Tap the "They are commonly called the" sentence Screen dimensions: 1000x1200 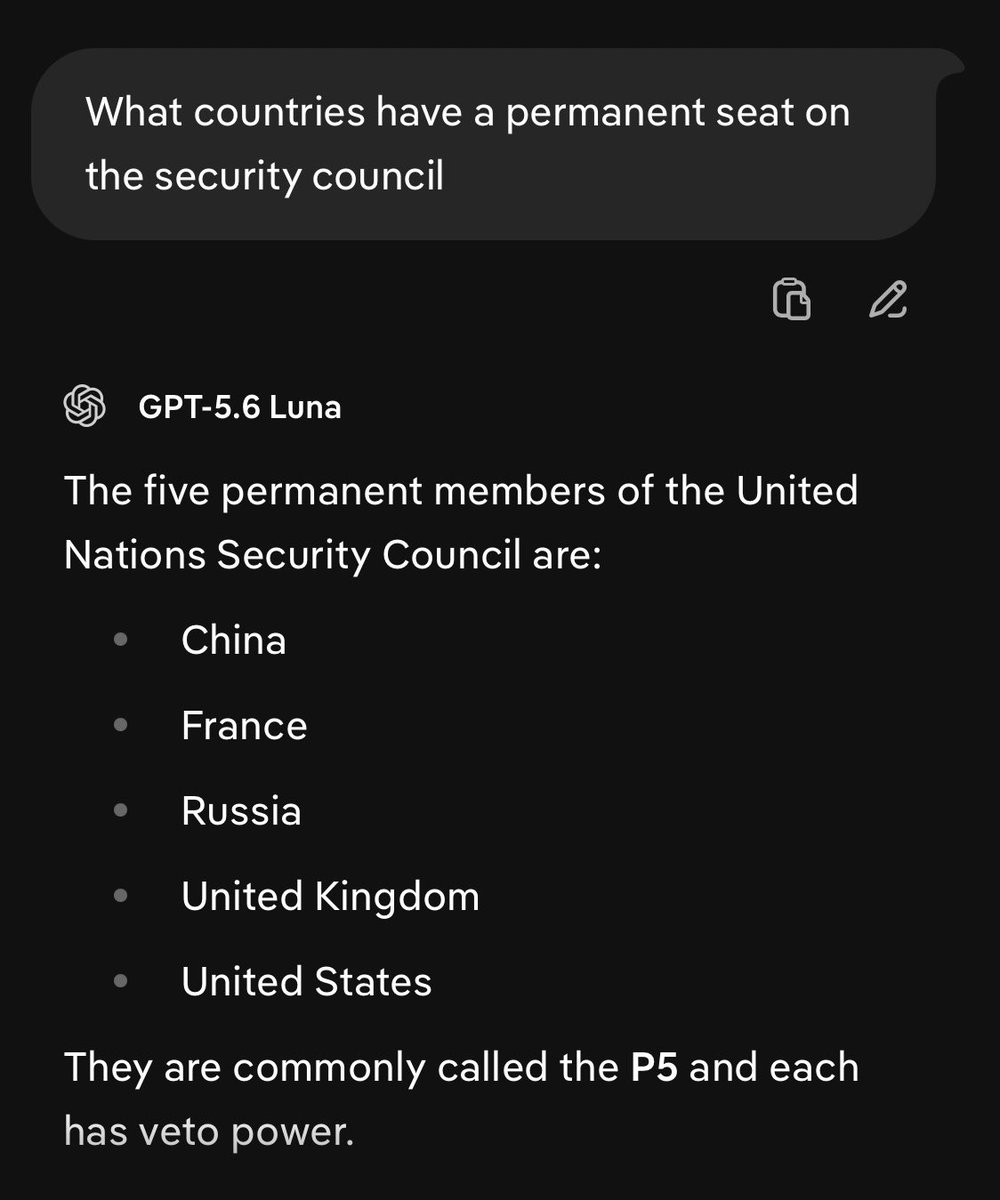pos(341,1068)
